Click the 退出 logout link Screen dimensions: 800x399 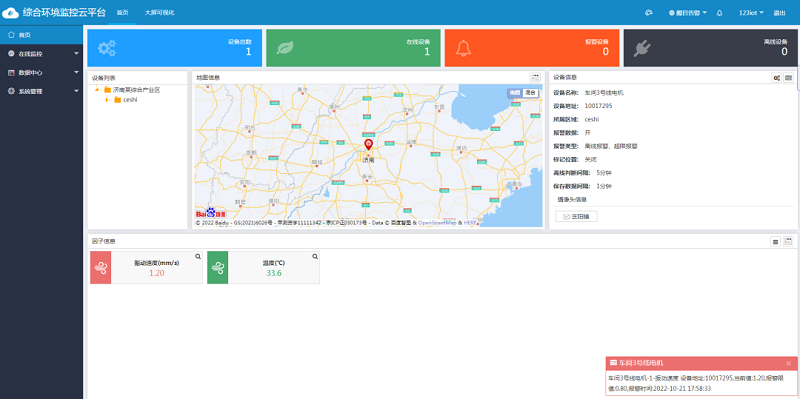[x=779, y=13]
